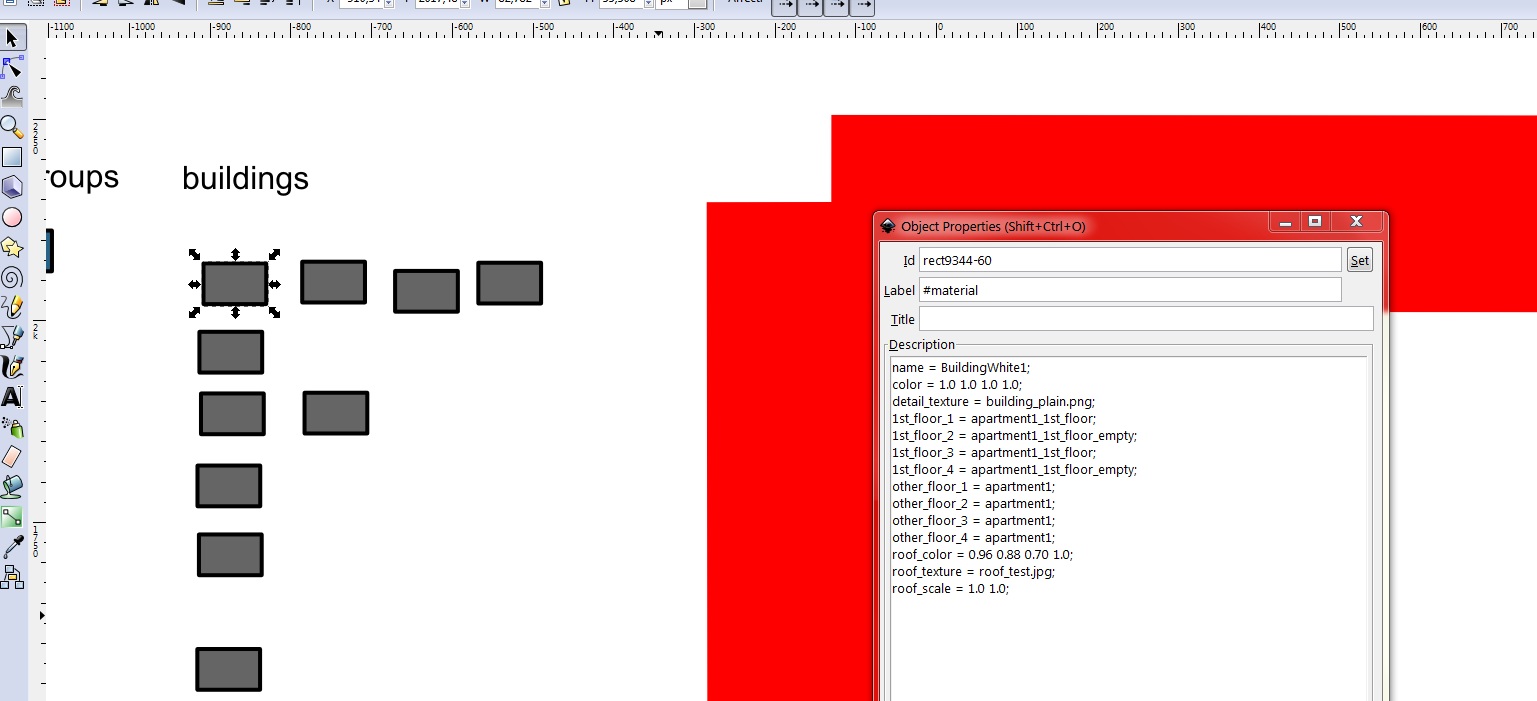Screen dimensions: 1537x701
Task: Select the Selector arrow tool
Action: pos(12,39)
